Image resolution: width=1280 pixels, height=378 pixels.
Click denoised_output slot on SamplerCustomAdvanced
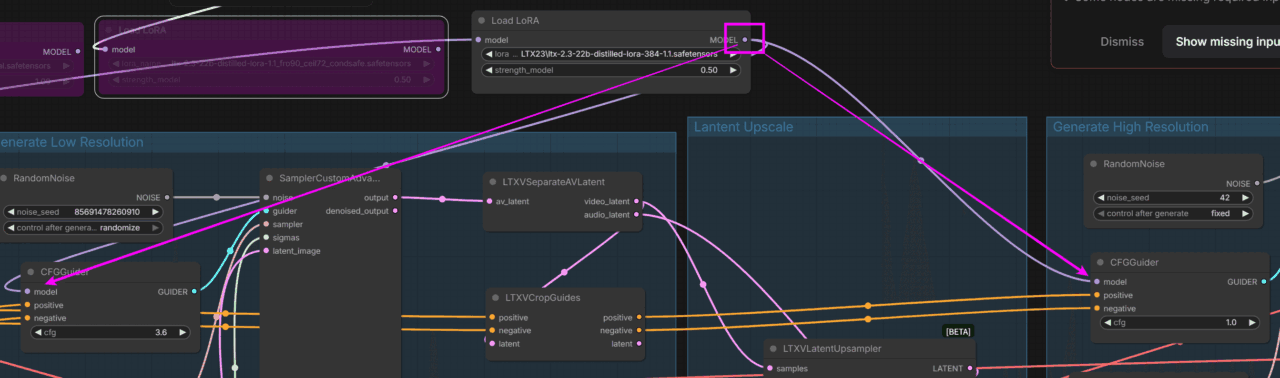(x=395, y=211)
